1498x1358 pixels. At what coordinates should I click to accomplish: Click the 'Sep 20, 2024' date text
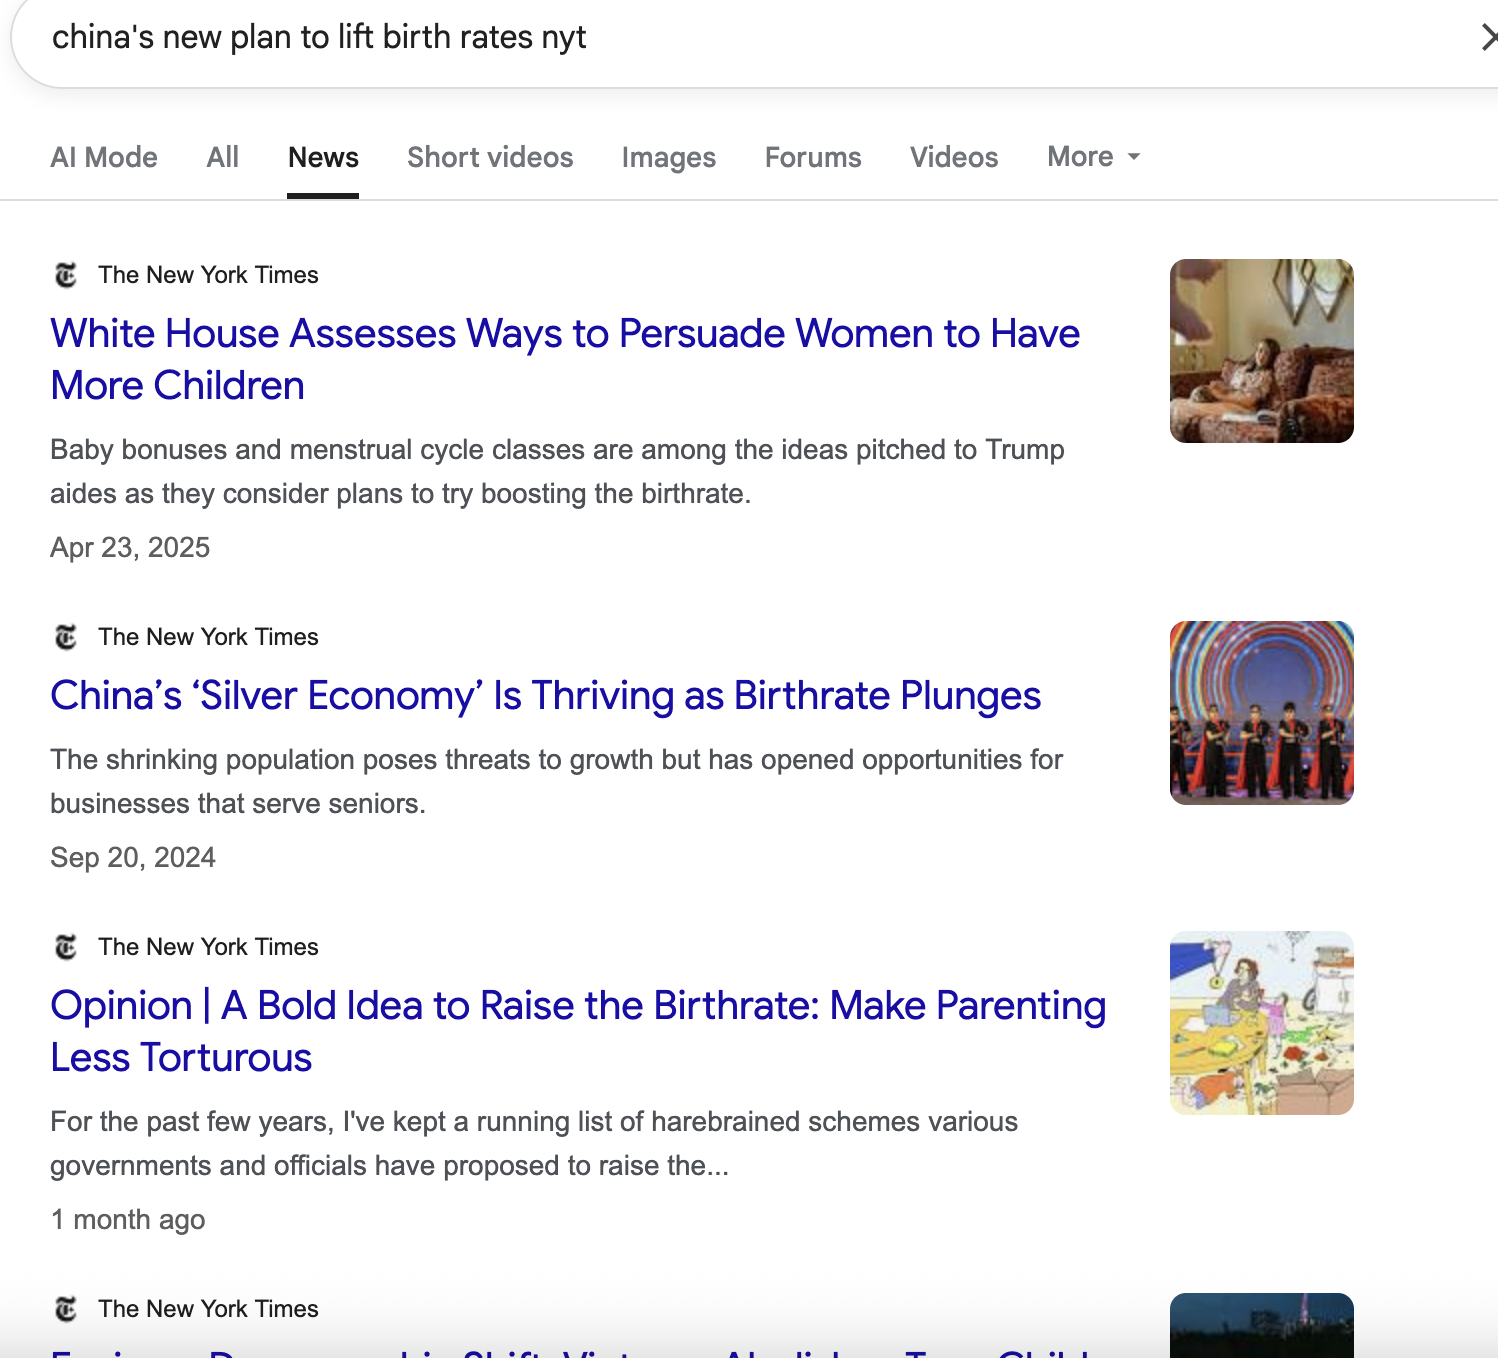coord(133,857)
